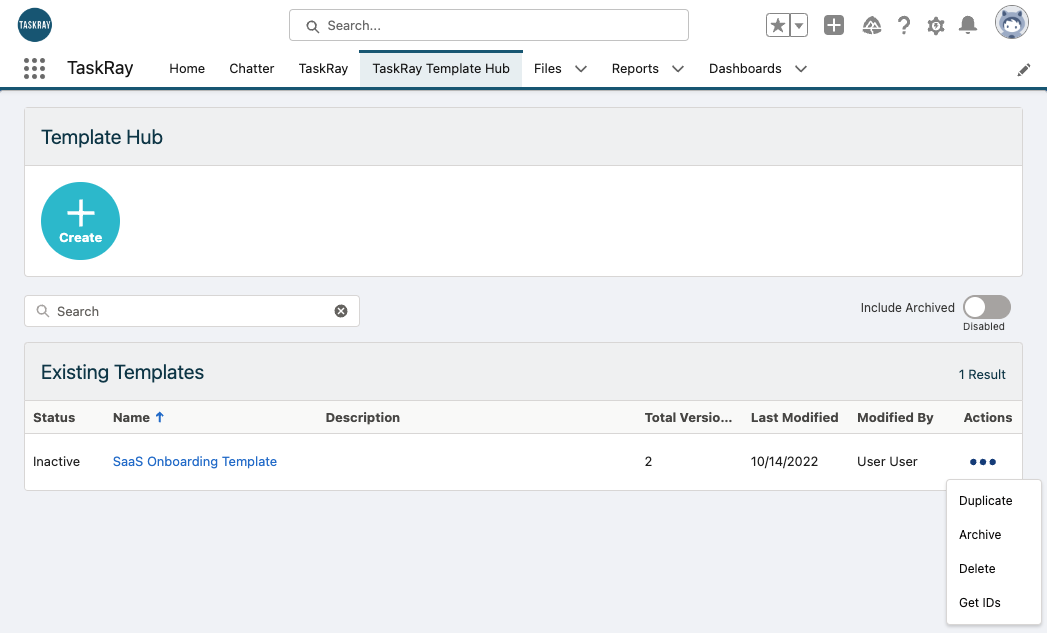The image size is (1047, 633).
Task: Expand the Reports tab chevron
Action: (678, 69)
